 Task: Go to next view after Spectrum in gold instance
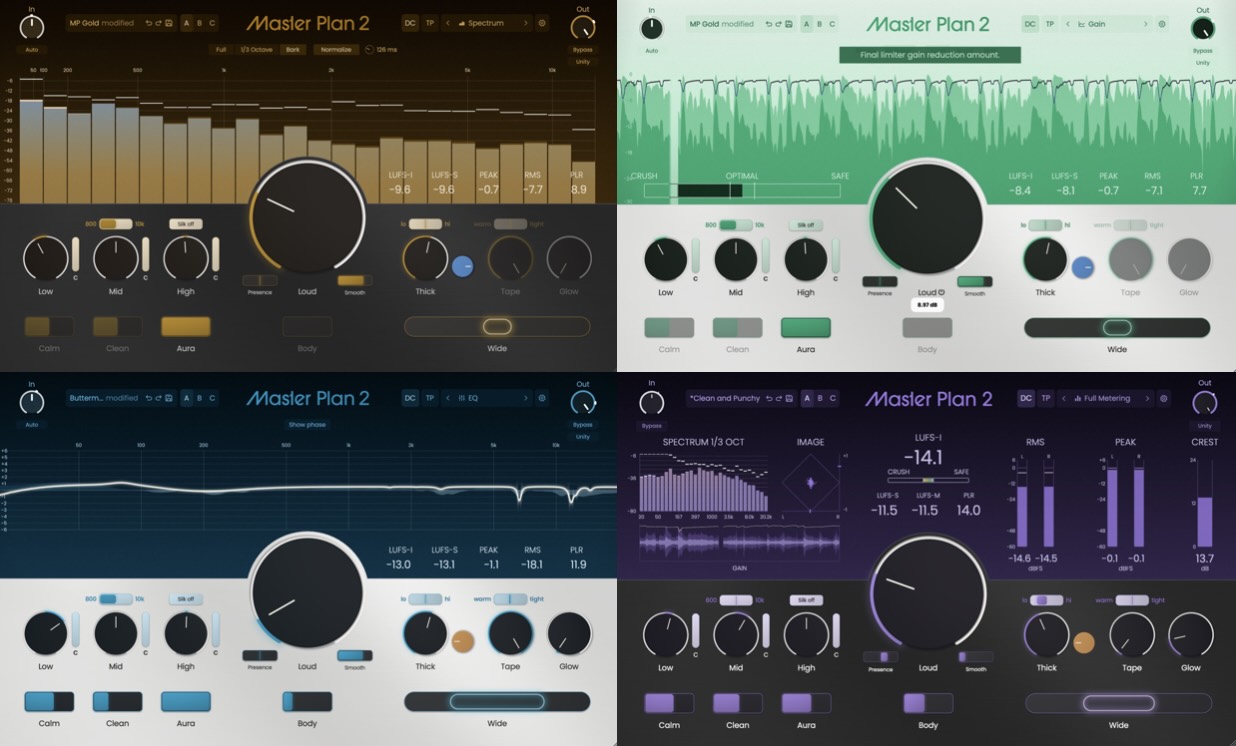point(525,23)
